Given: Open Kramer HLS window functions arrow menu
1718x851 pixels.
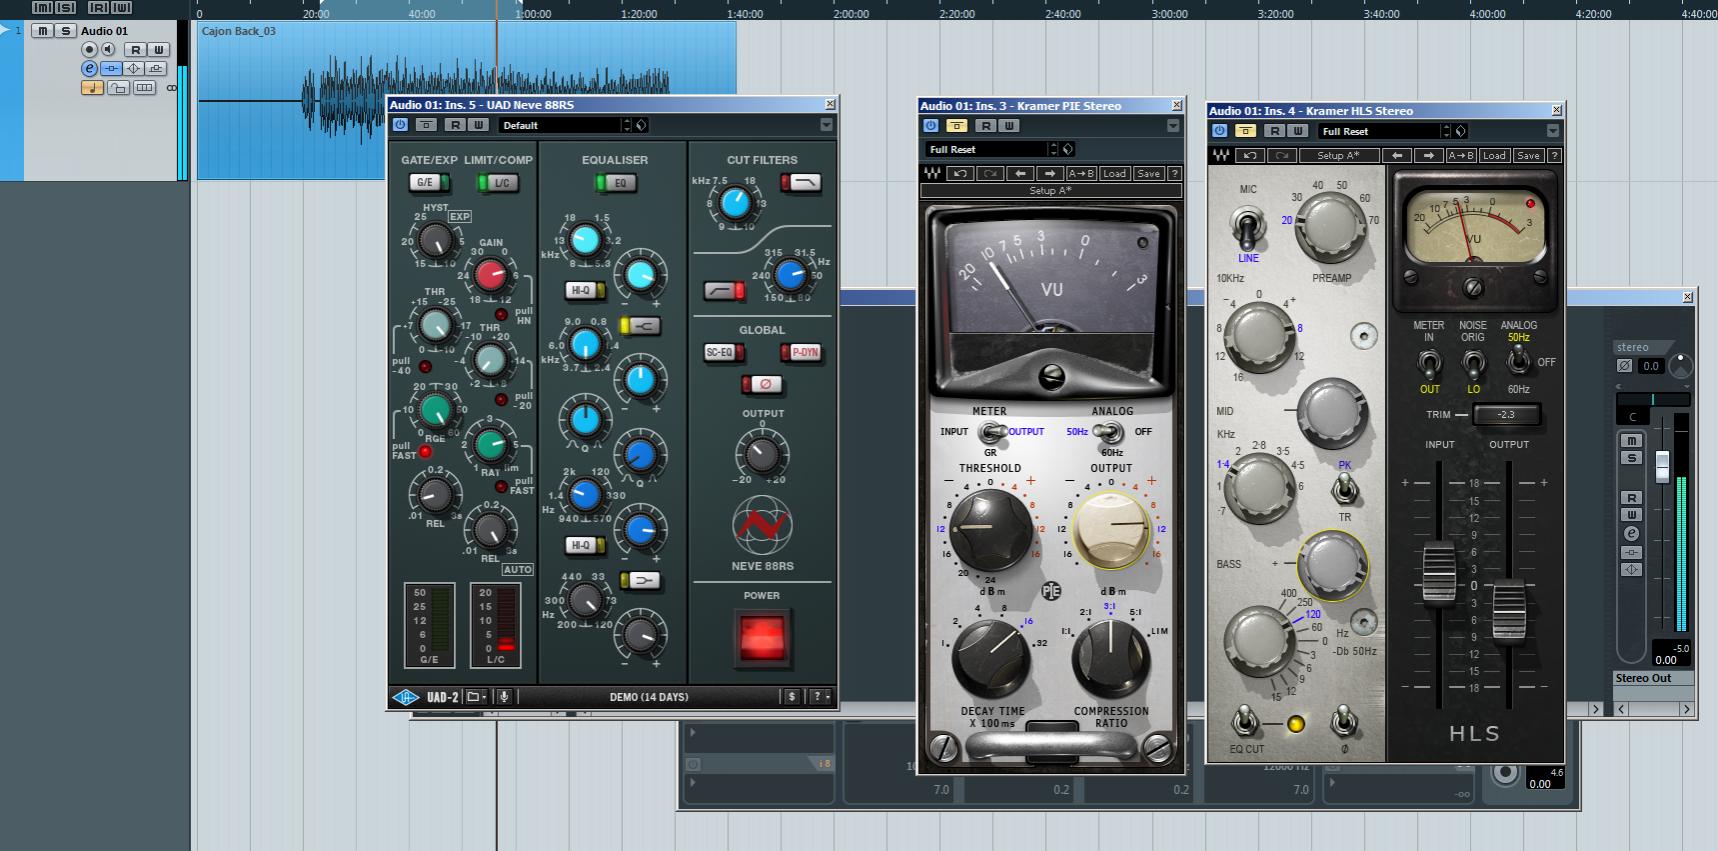Looking at the screenshot, I should coord(1552,131).
